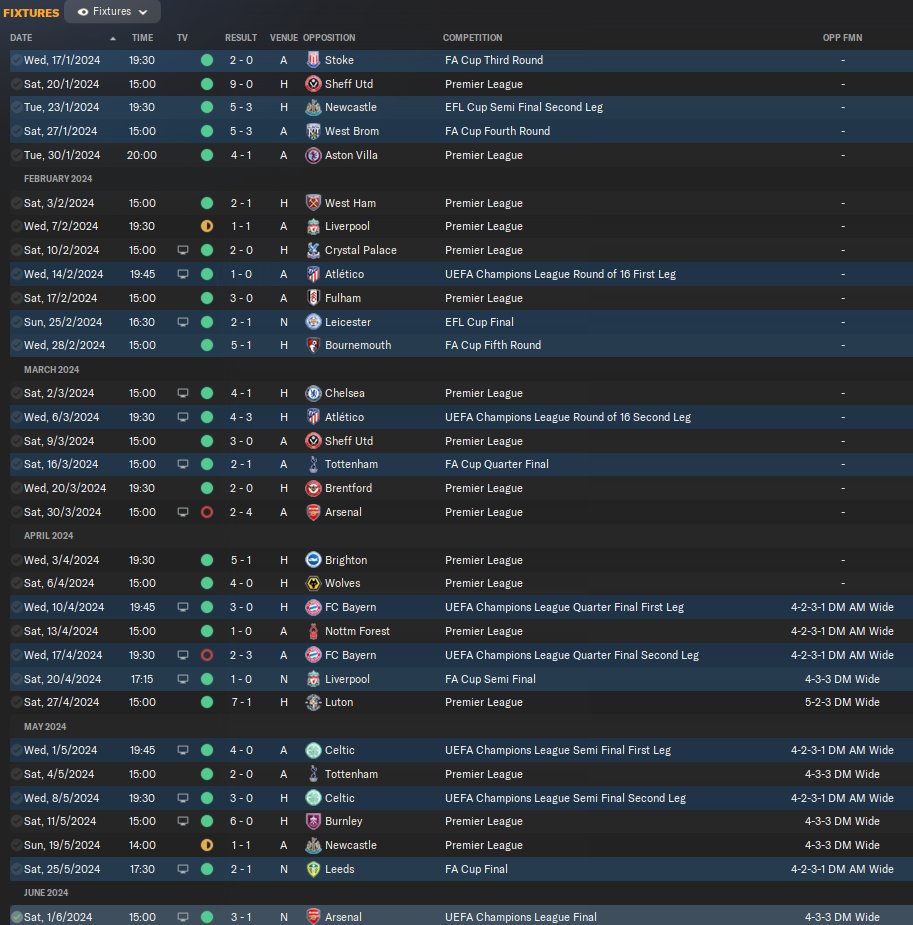Click the loss indicator on Arsenal 2-4 row

(207, 512)
